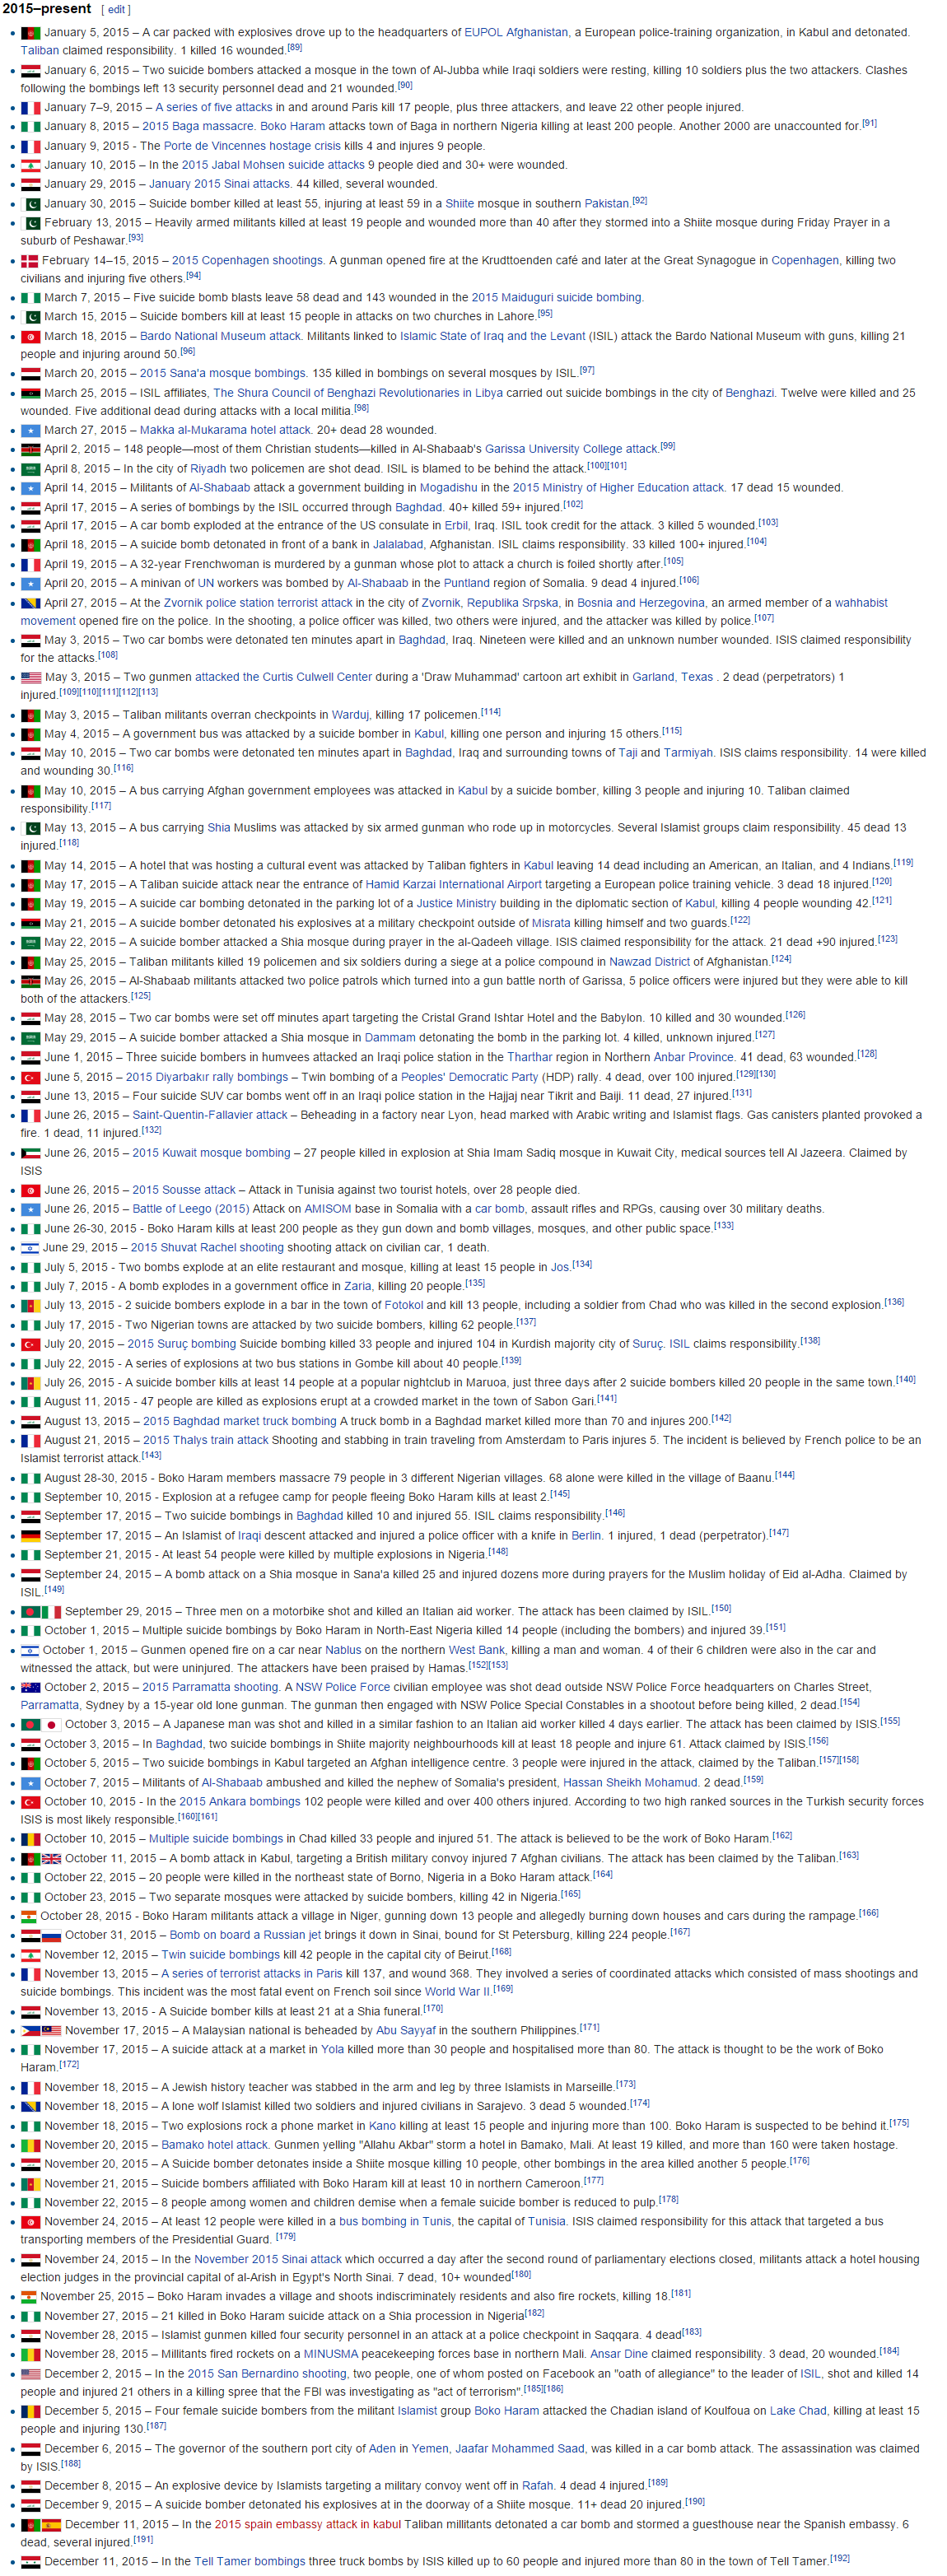Click the edit link next to 2015–present heading
This screenshot has width=947, height=2576.
point(117,10)
